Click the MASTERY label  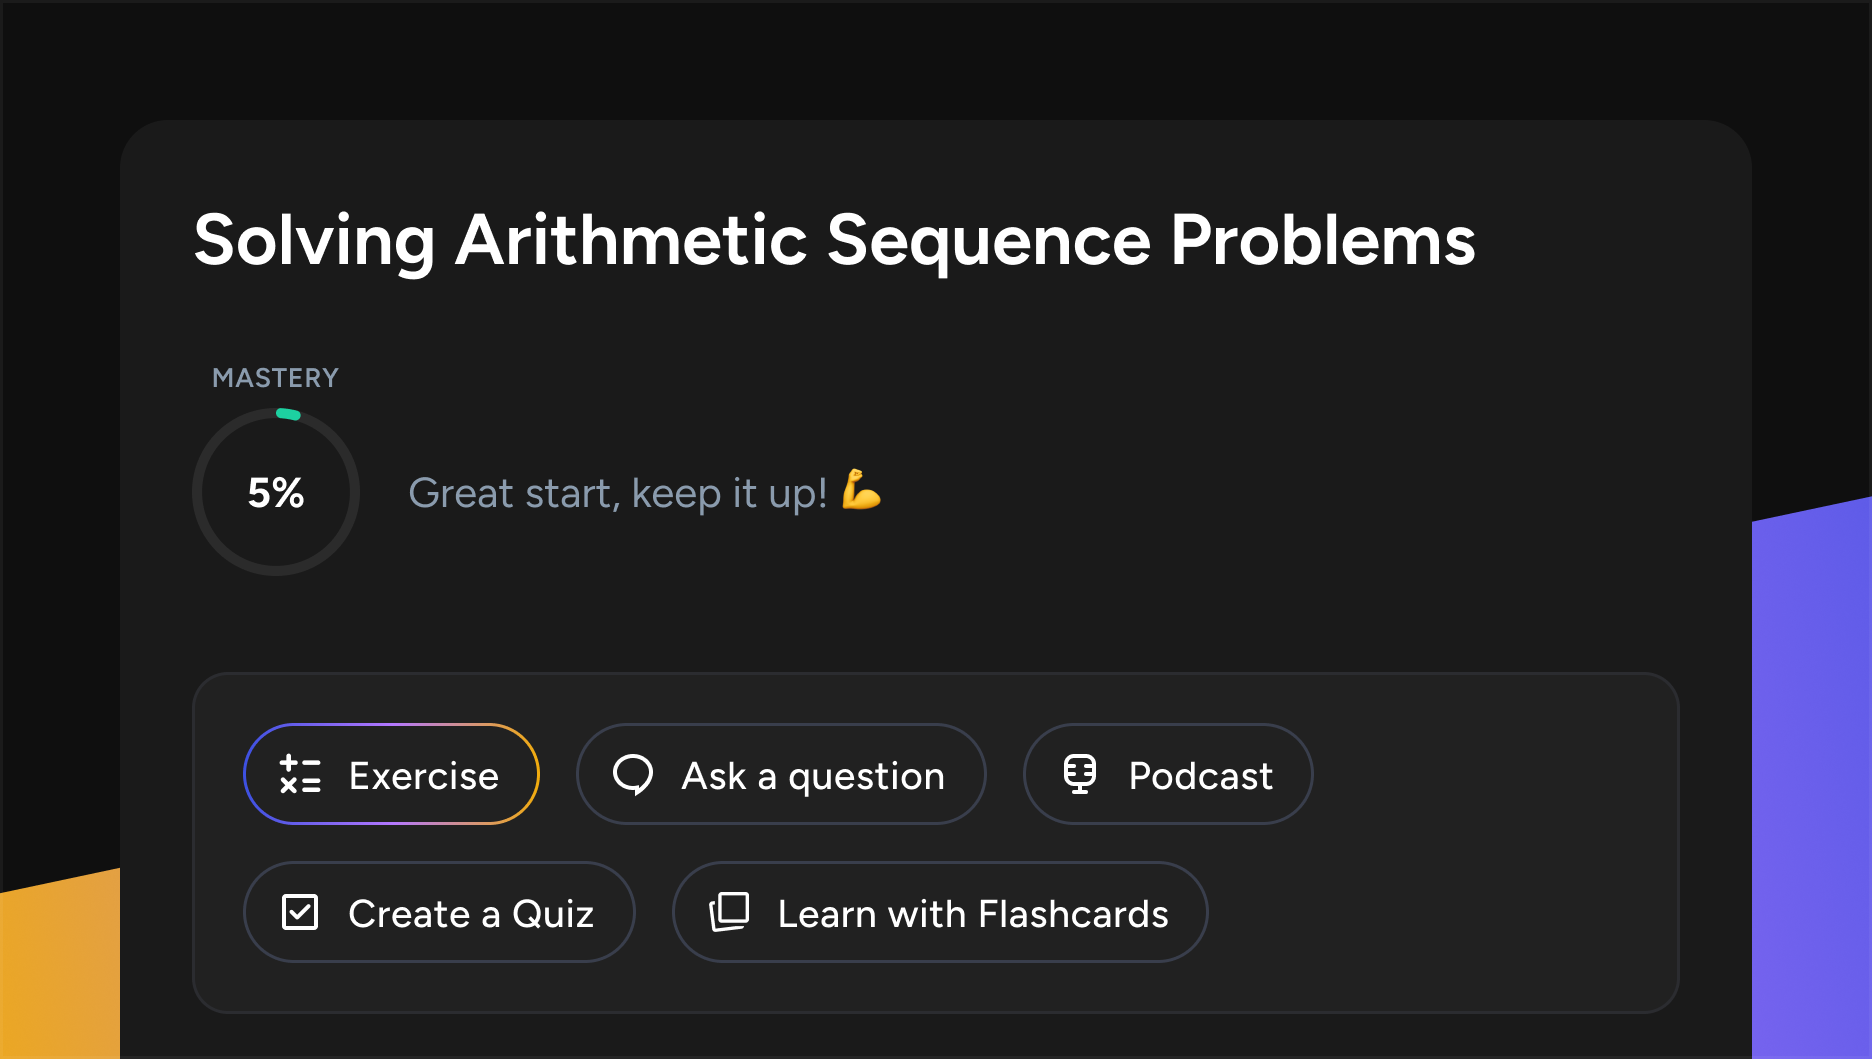pos(275,378)
